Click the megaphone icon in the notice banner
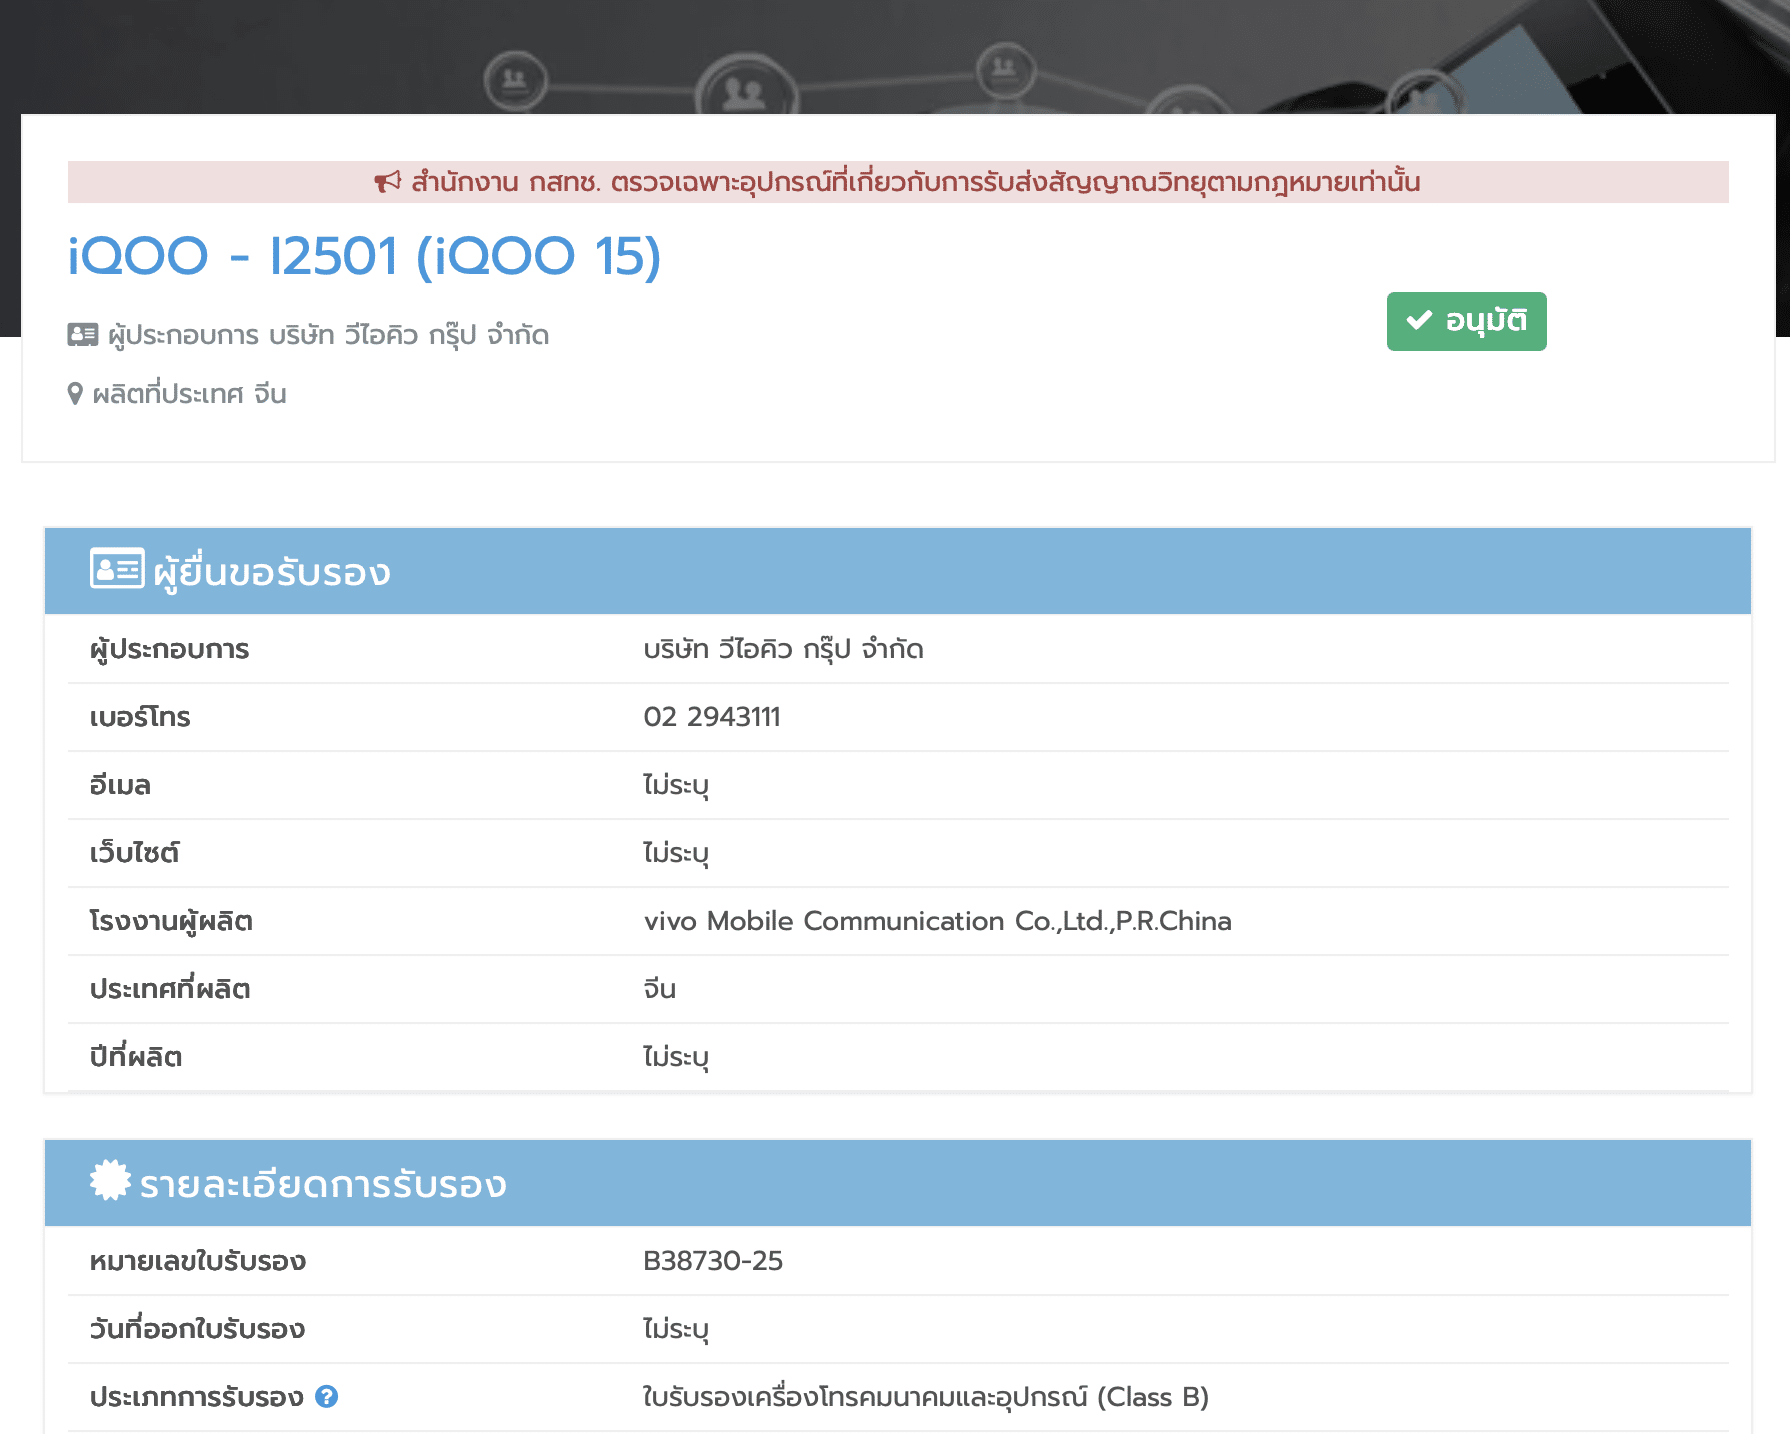The width and height of the screenshot is (1790, 1434). [387, 182]
